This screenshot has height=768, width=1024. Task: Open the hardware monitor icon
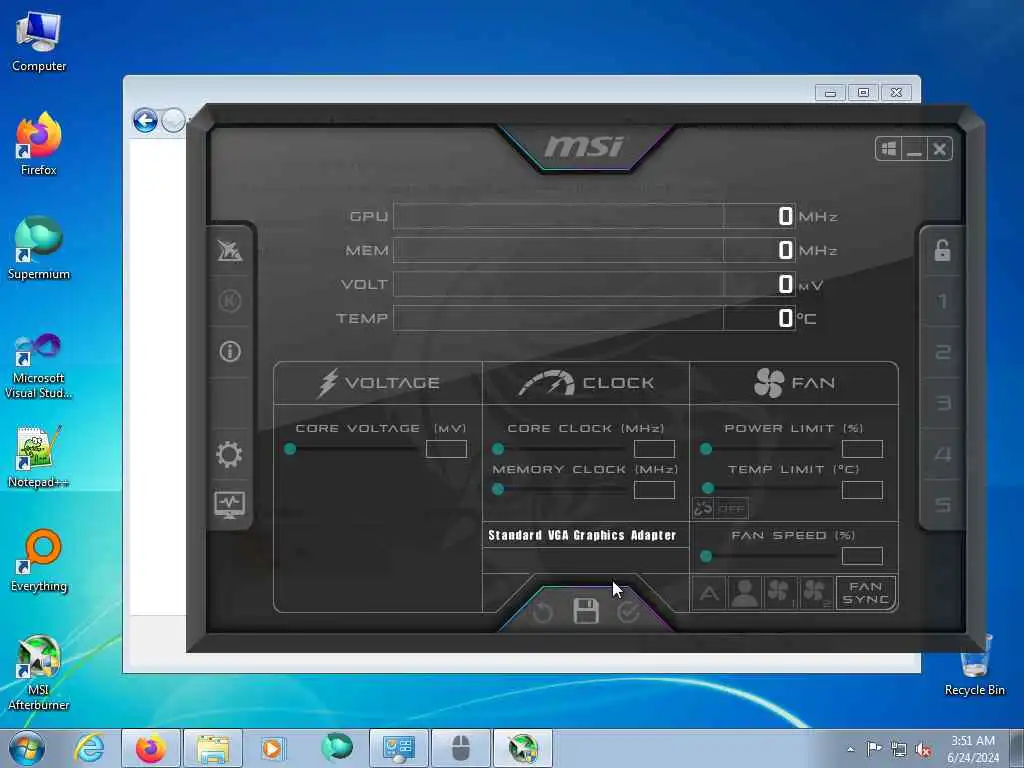pyautogui.click(x=229, y=505)
